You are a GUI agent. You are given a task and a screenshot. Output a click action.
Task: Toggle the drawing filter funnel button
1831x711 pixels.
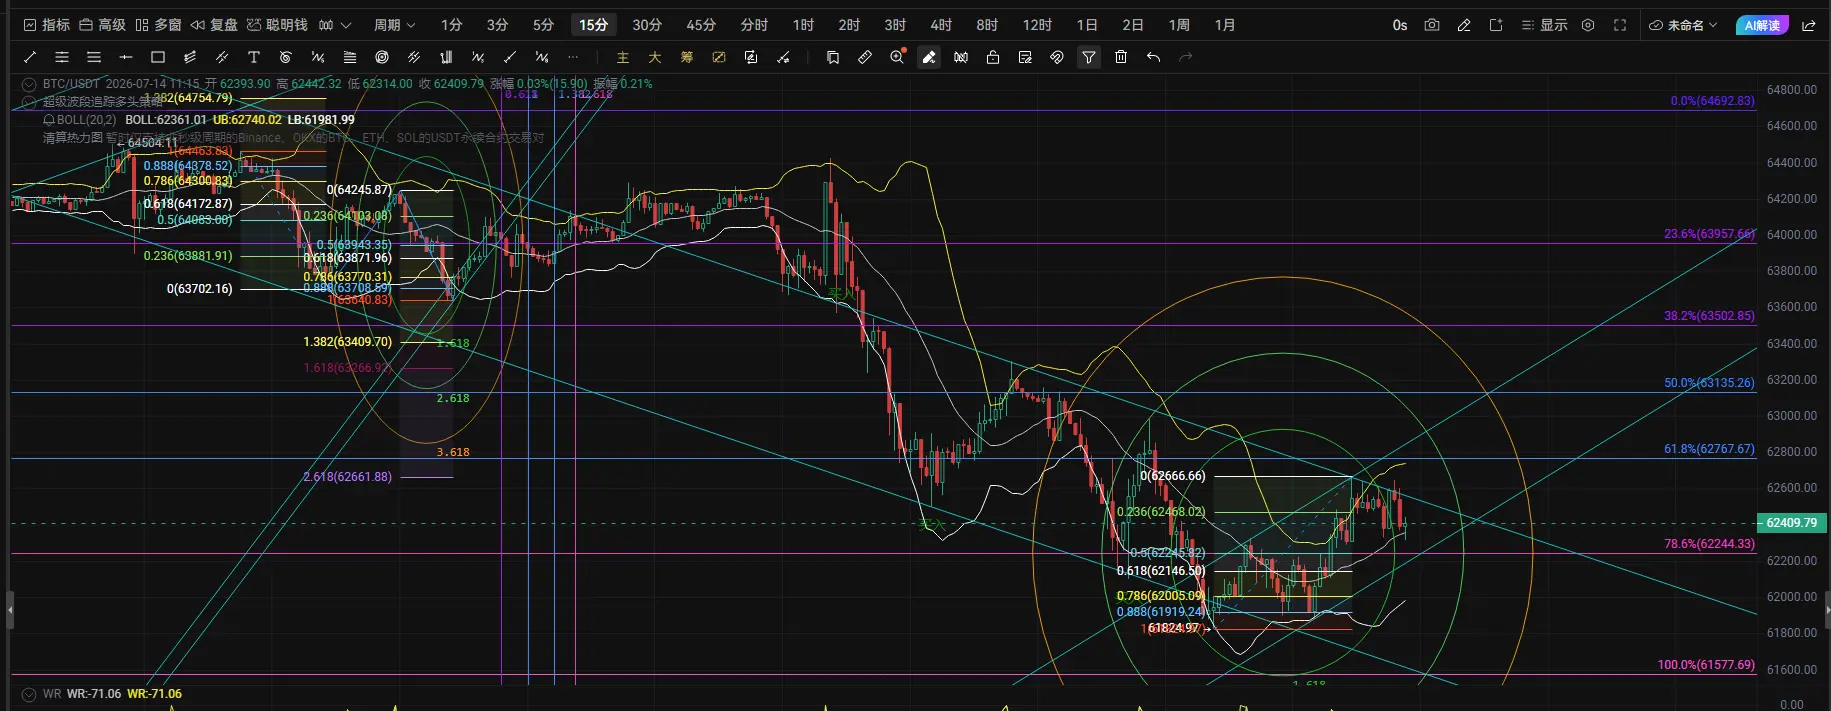pos(1089,57)
